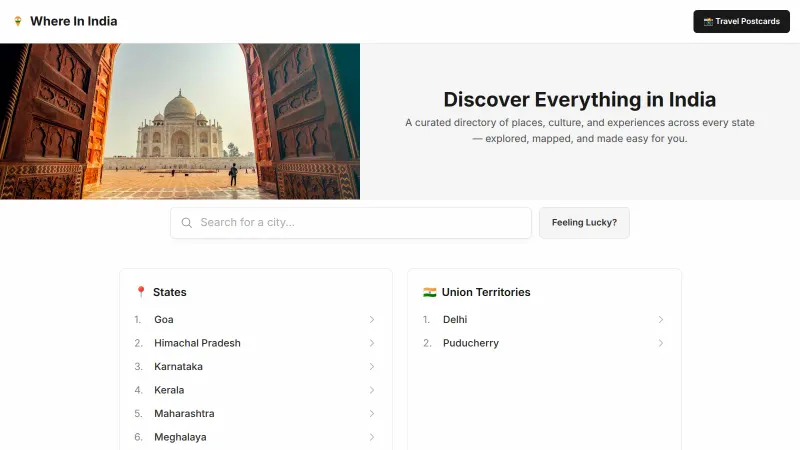
Task: Click the India flag icon beside Union Territories
Action: 429,292
